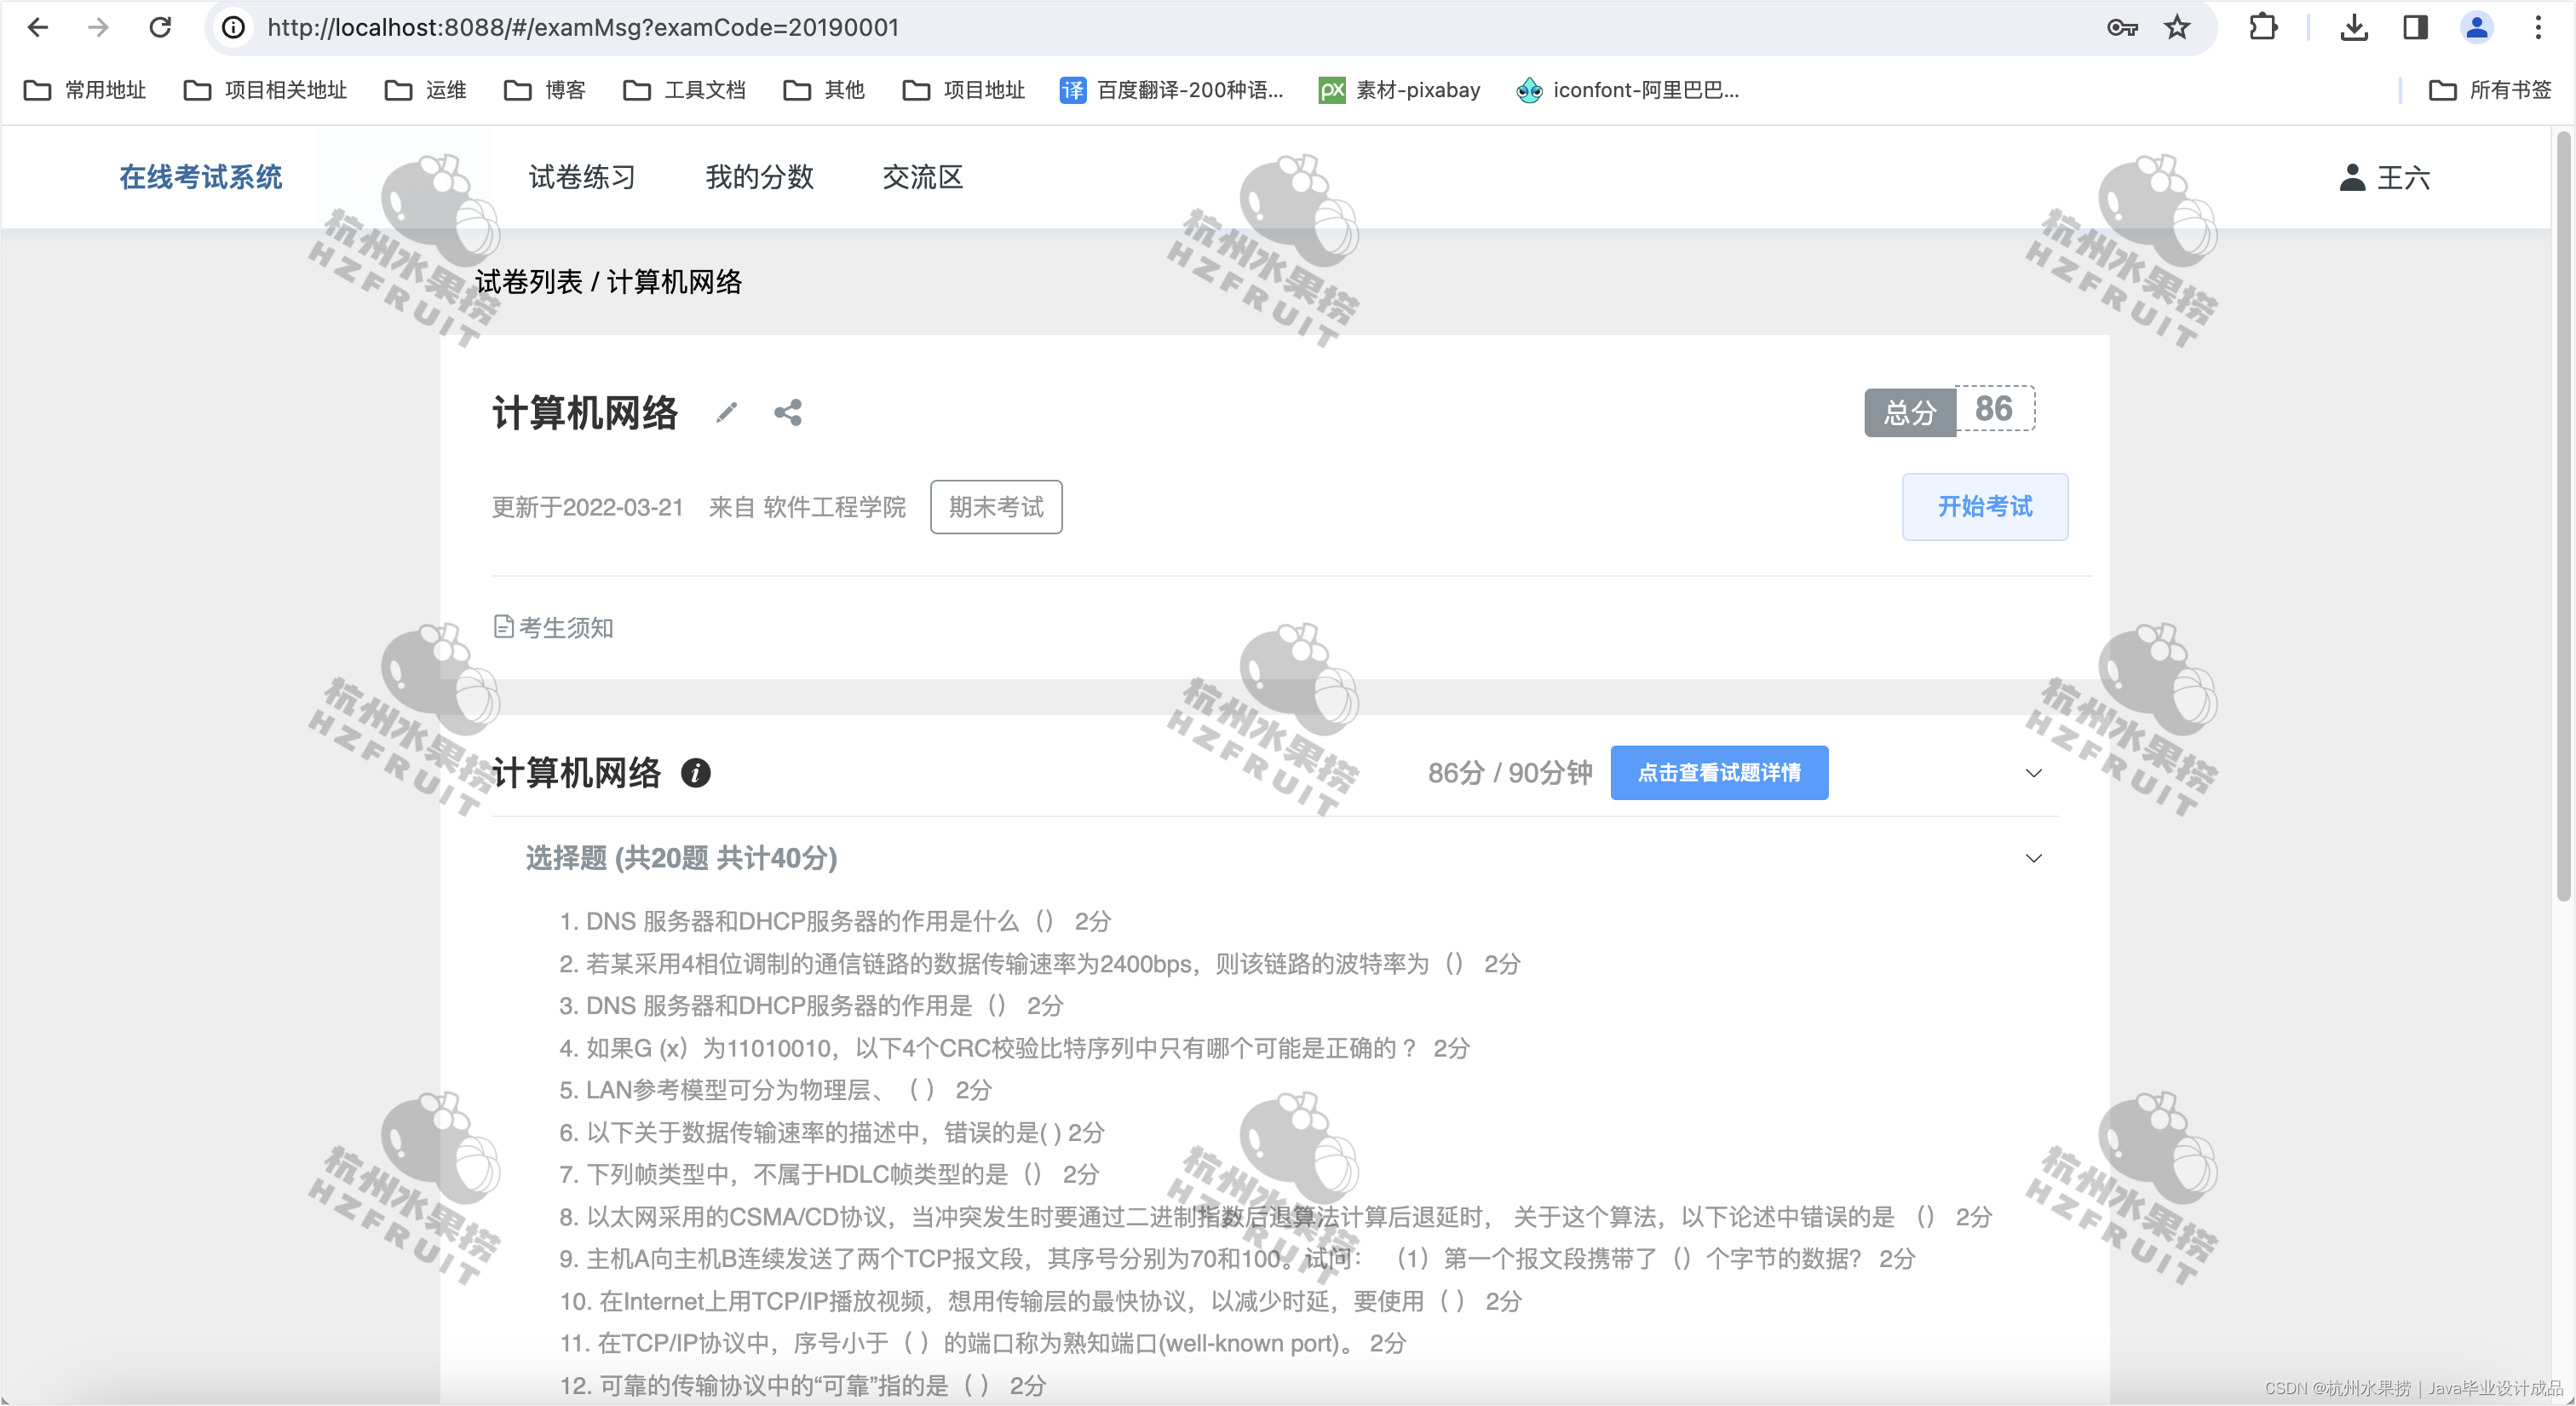Switch to the 我的分数 tab
Screen dimensions: 2576x1406
pos(759,178)
